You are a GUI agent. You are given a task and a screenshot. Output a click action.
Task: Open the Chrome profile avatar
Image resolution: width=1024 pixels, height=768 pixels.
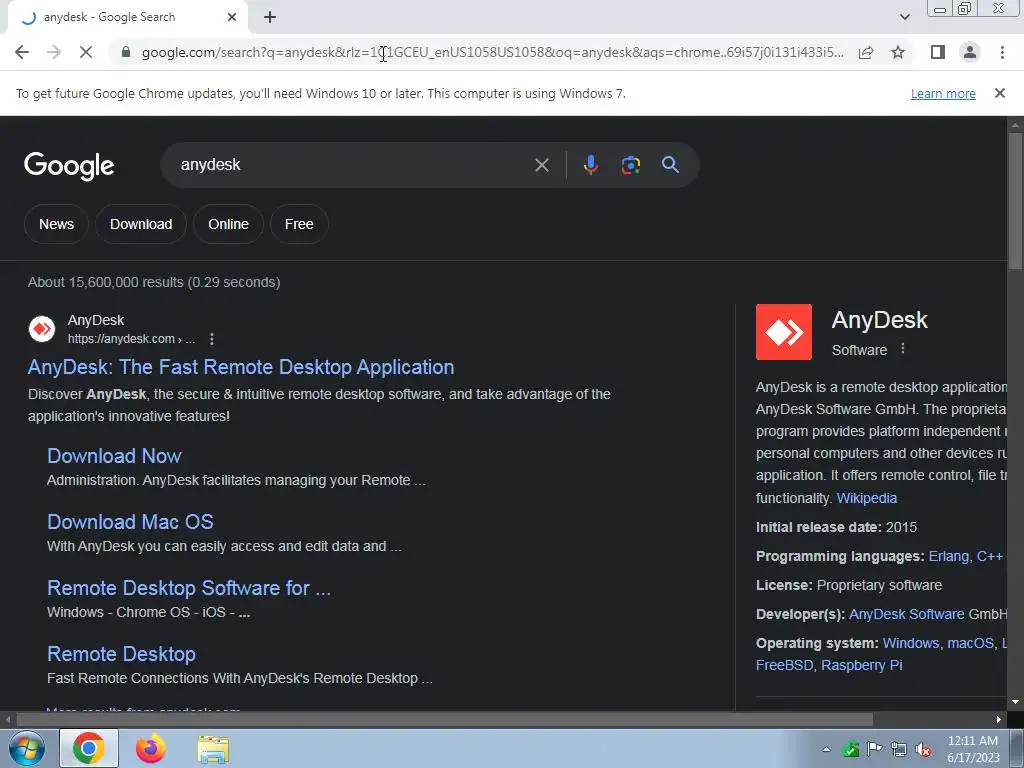tap(970, 52)
